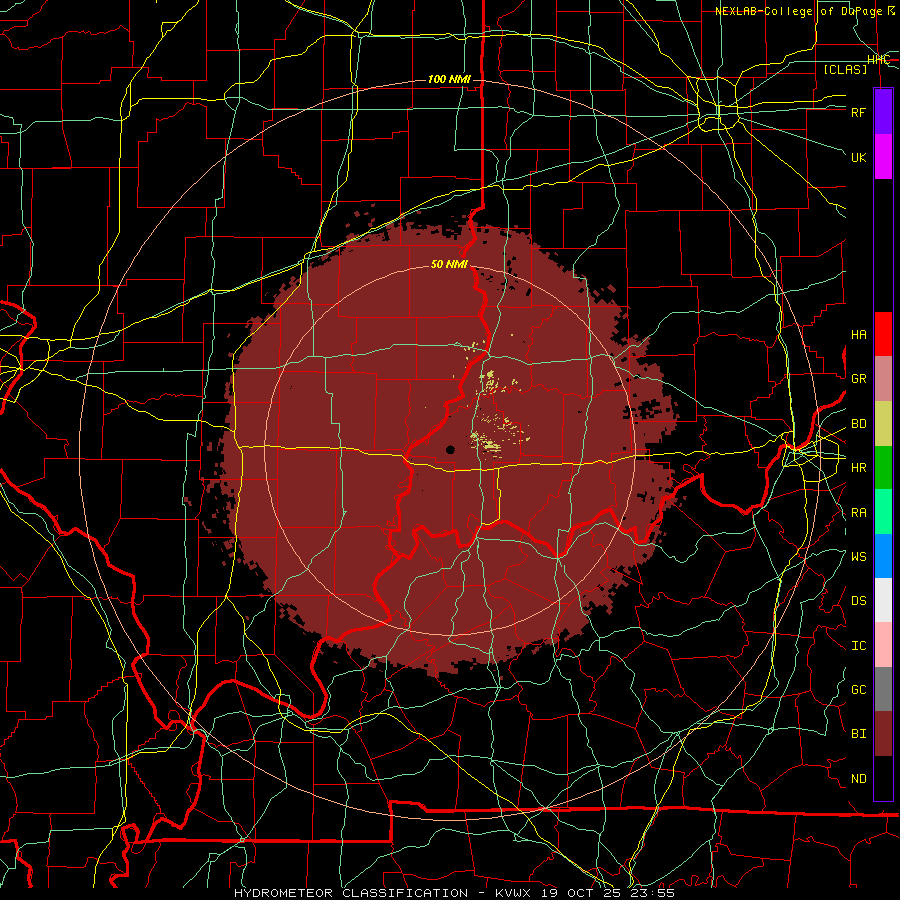
Task: Click the BD legend label text
Action: tap(858, 424)
